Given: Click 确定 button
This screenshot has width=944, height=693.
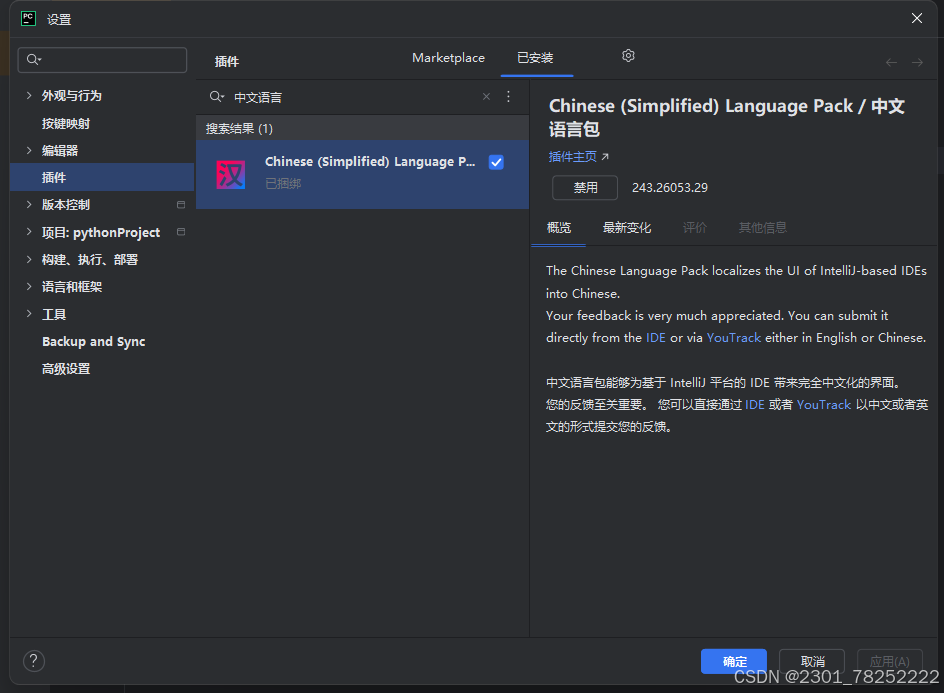Looking at the screenshot, I should coord(734,661).
